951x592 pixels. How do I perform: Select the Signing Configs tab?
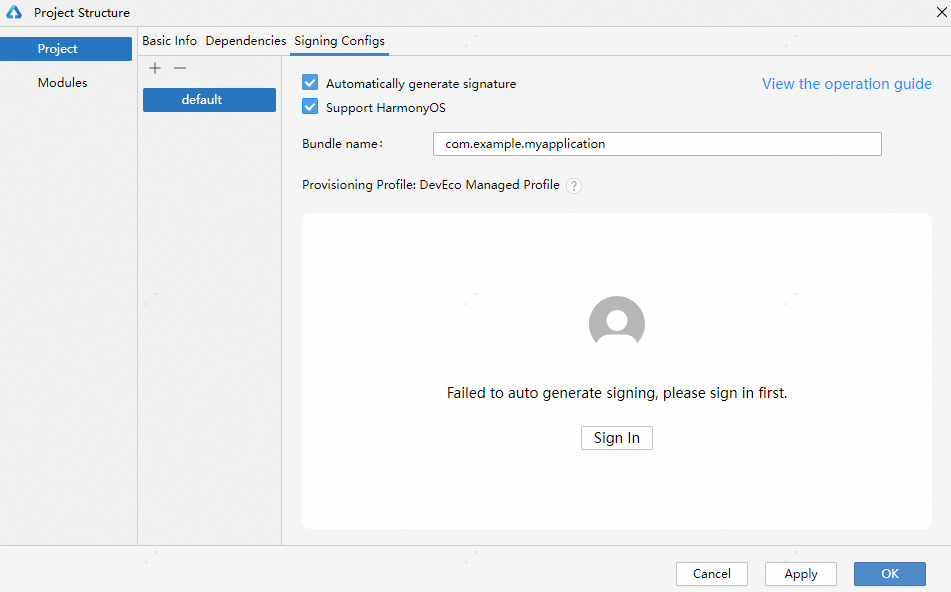click(x=339, y=41)
